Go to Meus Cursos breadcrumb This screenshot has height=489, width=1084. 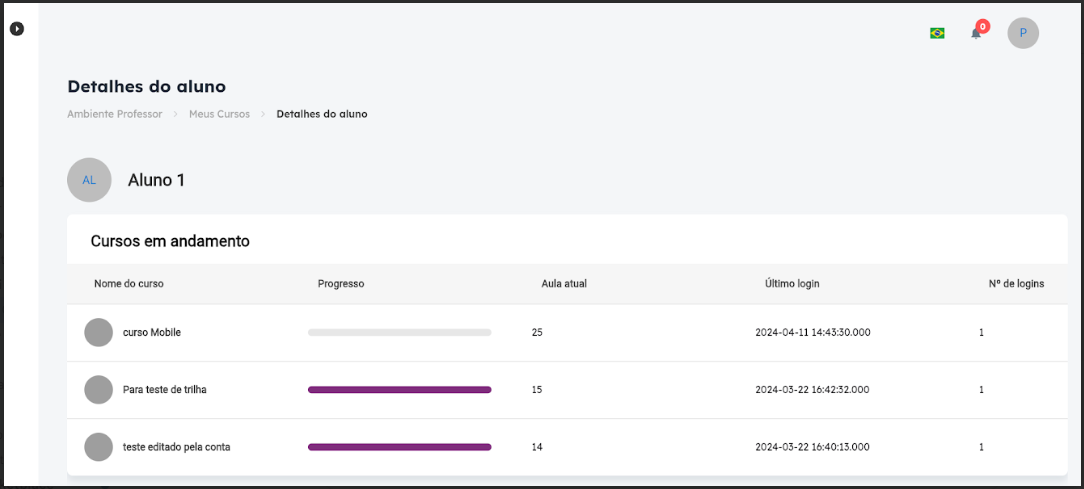pos(220,114)
